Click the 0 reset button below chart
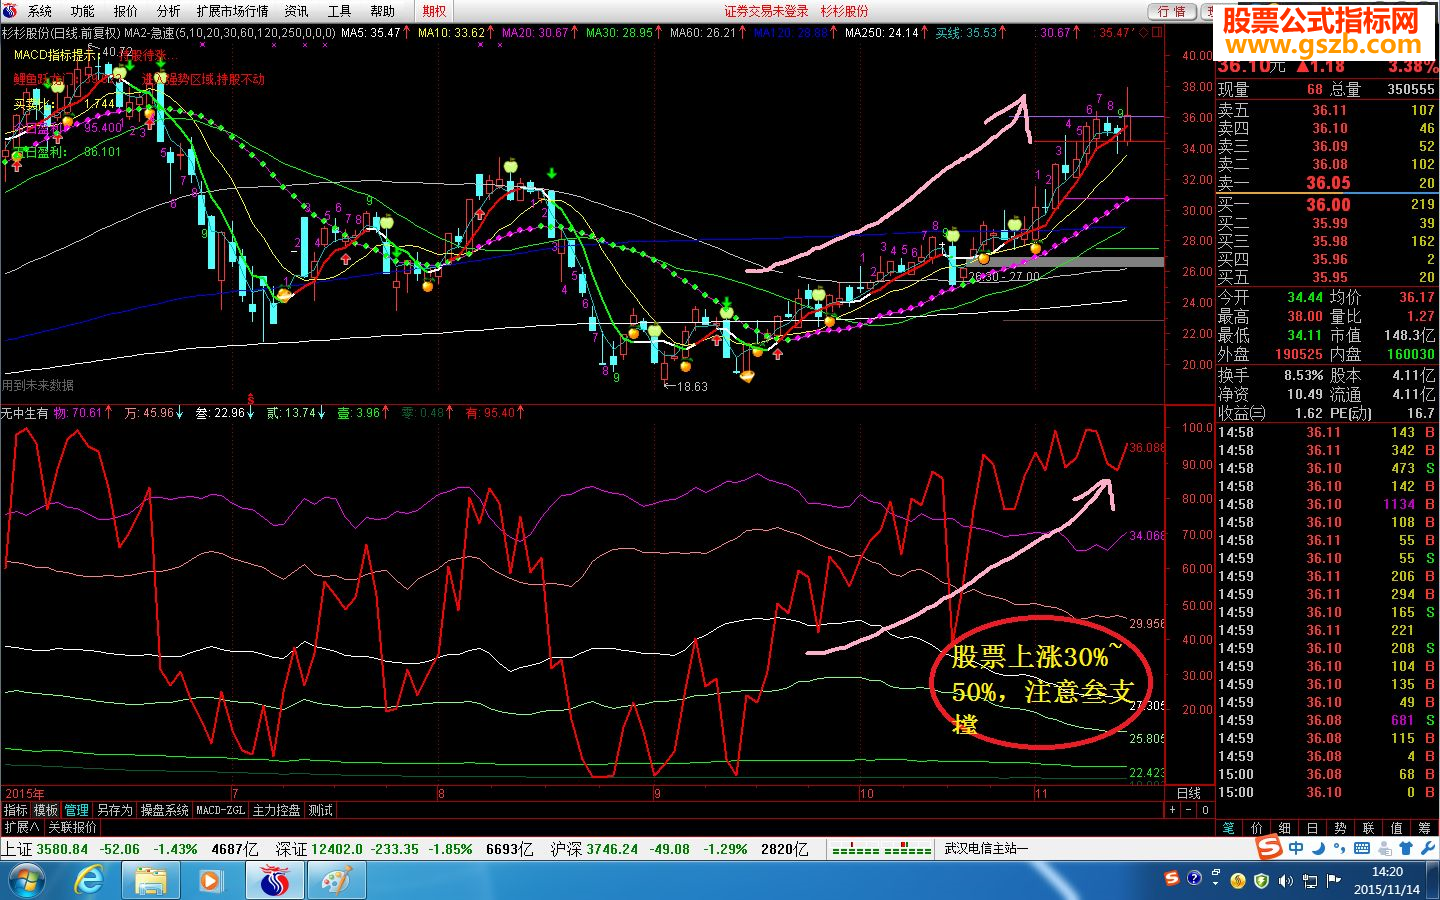 point(1205,810)
